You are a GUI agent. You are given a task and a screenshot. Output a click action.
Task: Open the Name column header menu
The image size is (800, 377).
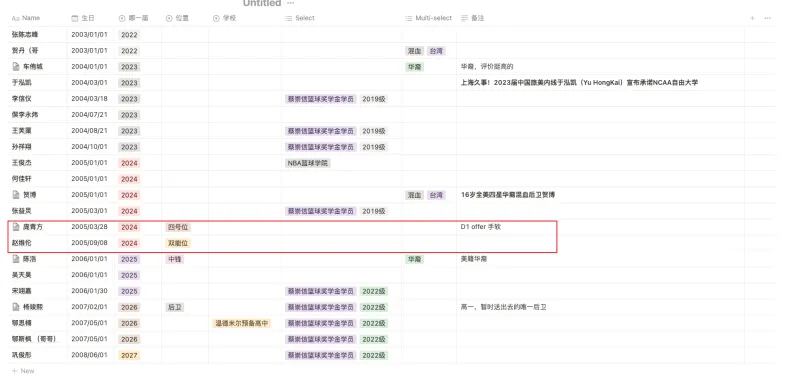(26, 18)
